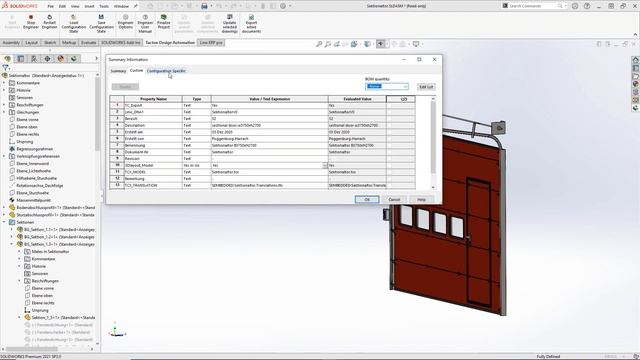The width and height of the screenshot is (640, 360).
Task: Click OK in Summary Information dialog
Action: coord(367,200)
